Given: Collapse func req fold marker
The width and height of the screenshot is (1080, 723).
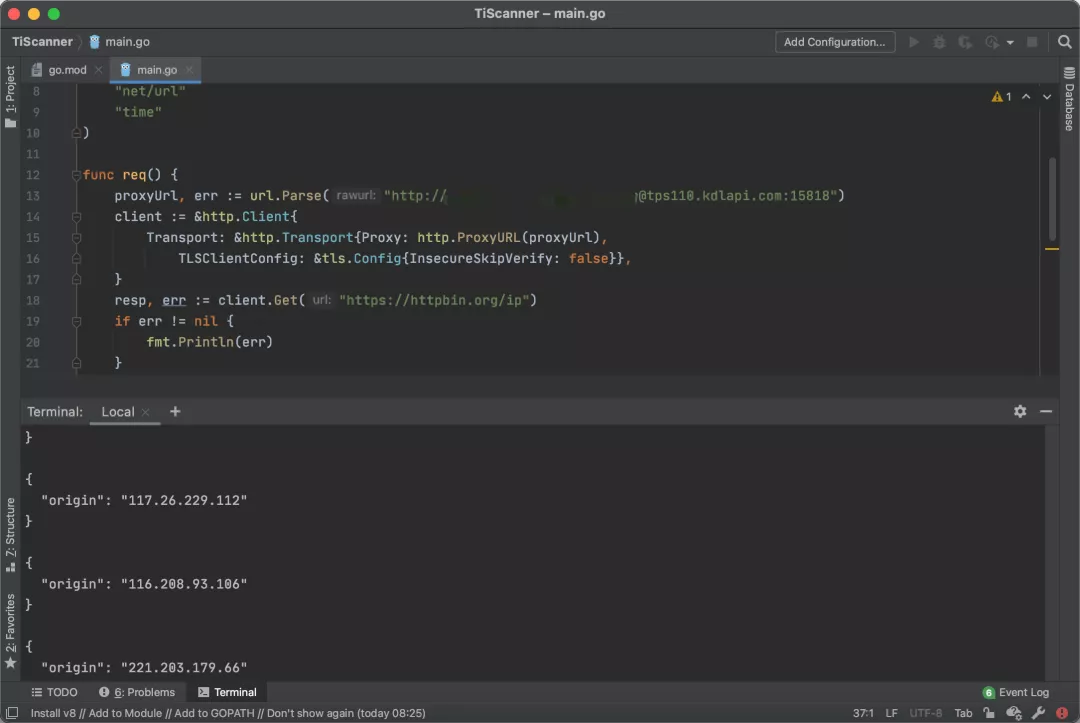Looking at the screenshot, I should point(76,175).
